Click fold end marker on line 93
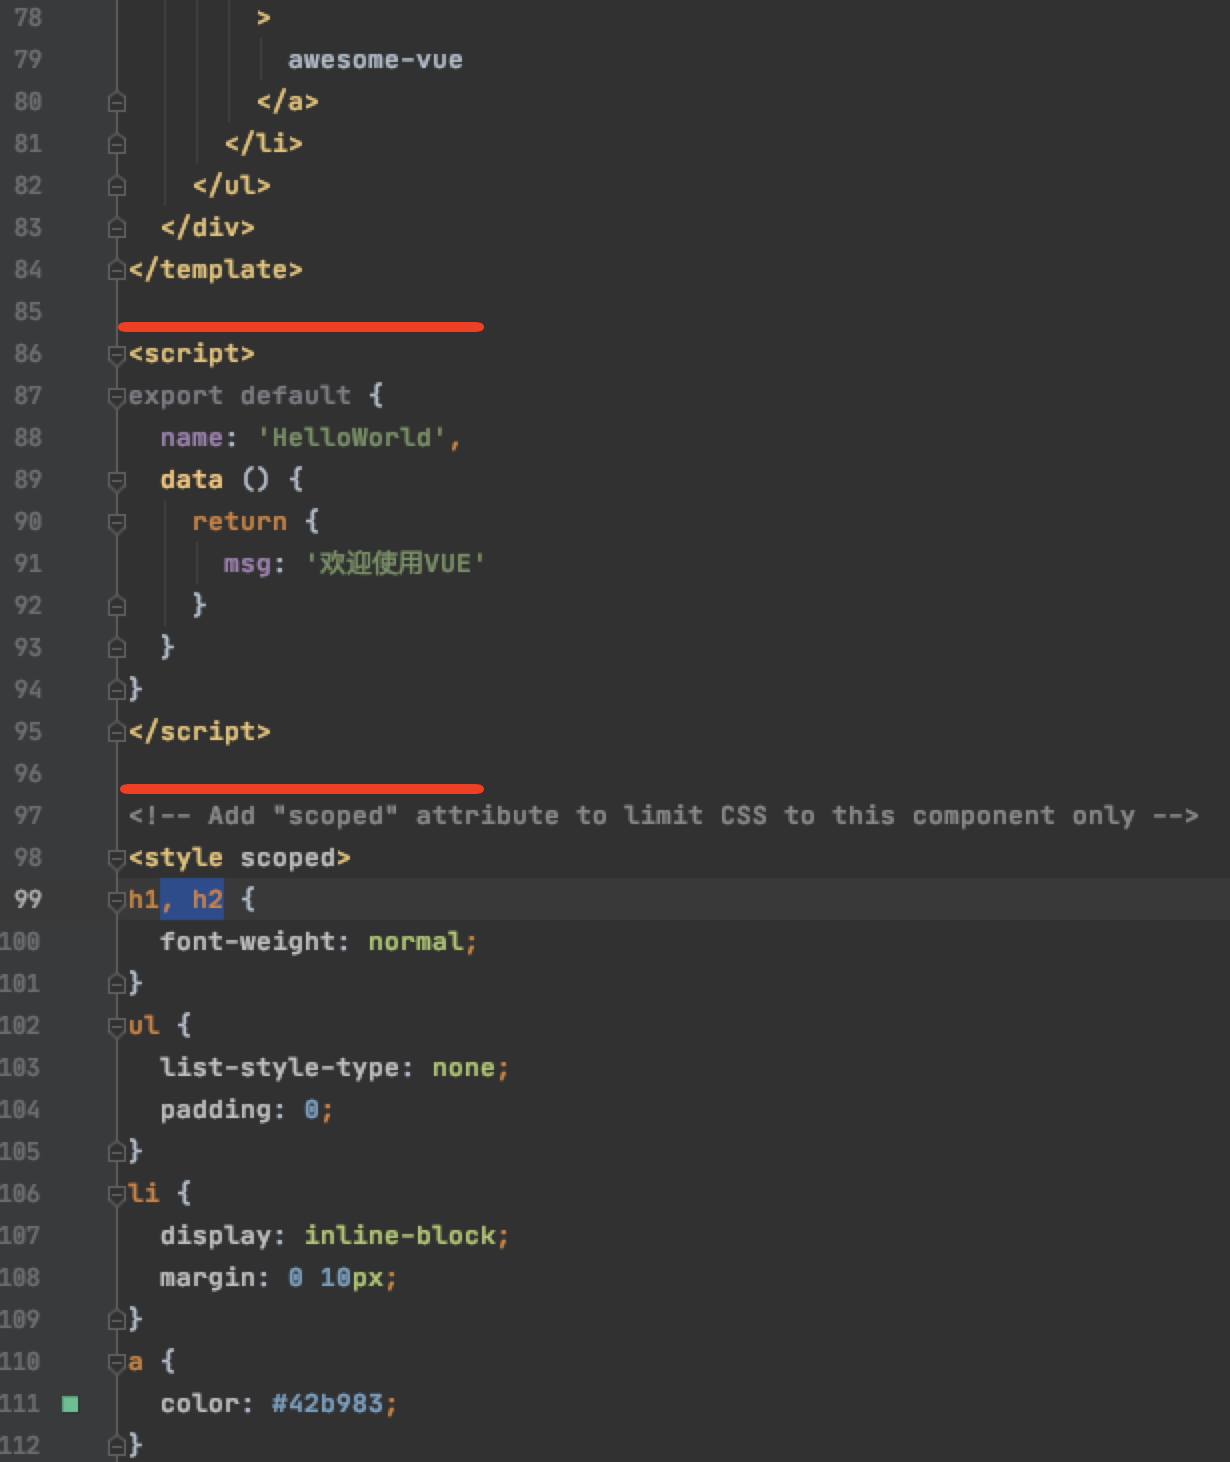1230x1462 pixels. click(x=117, y=648)
